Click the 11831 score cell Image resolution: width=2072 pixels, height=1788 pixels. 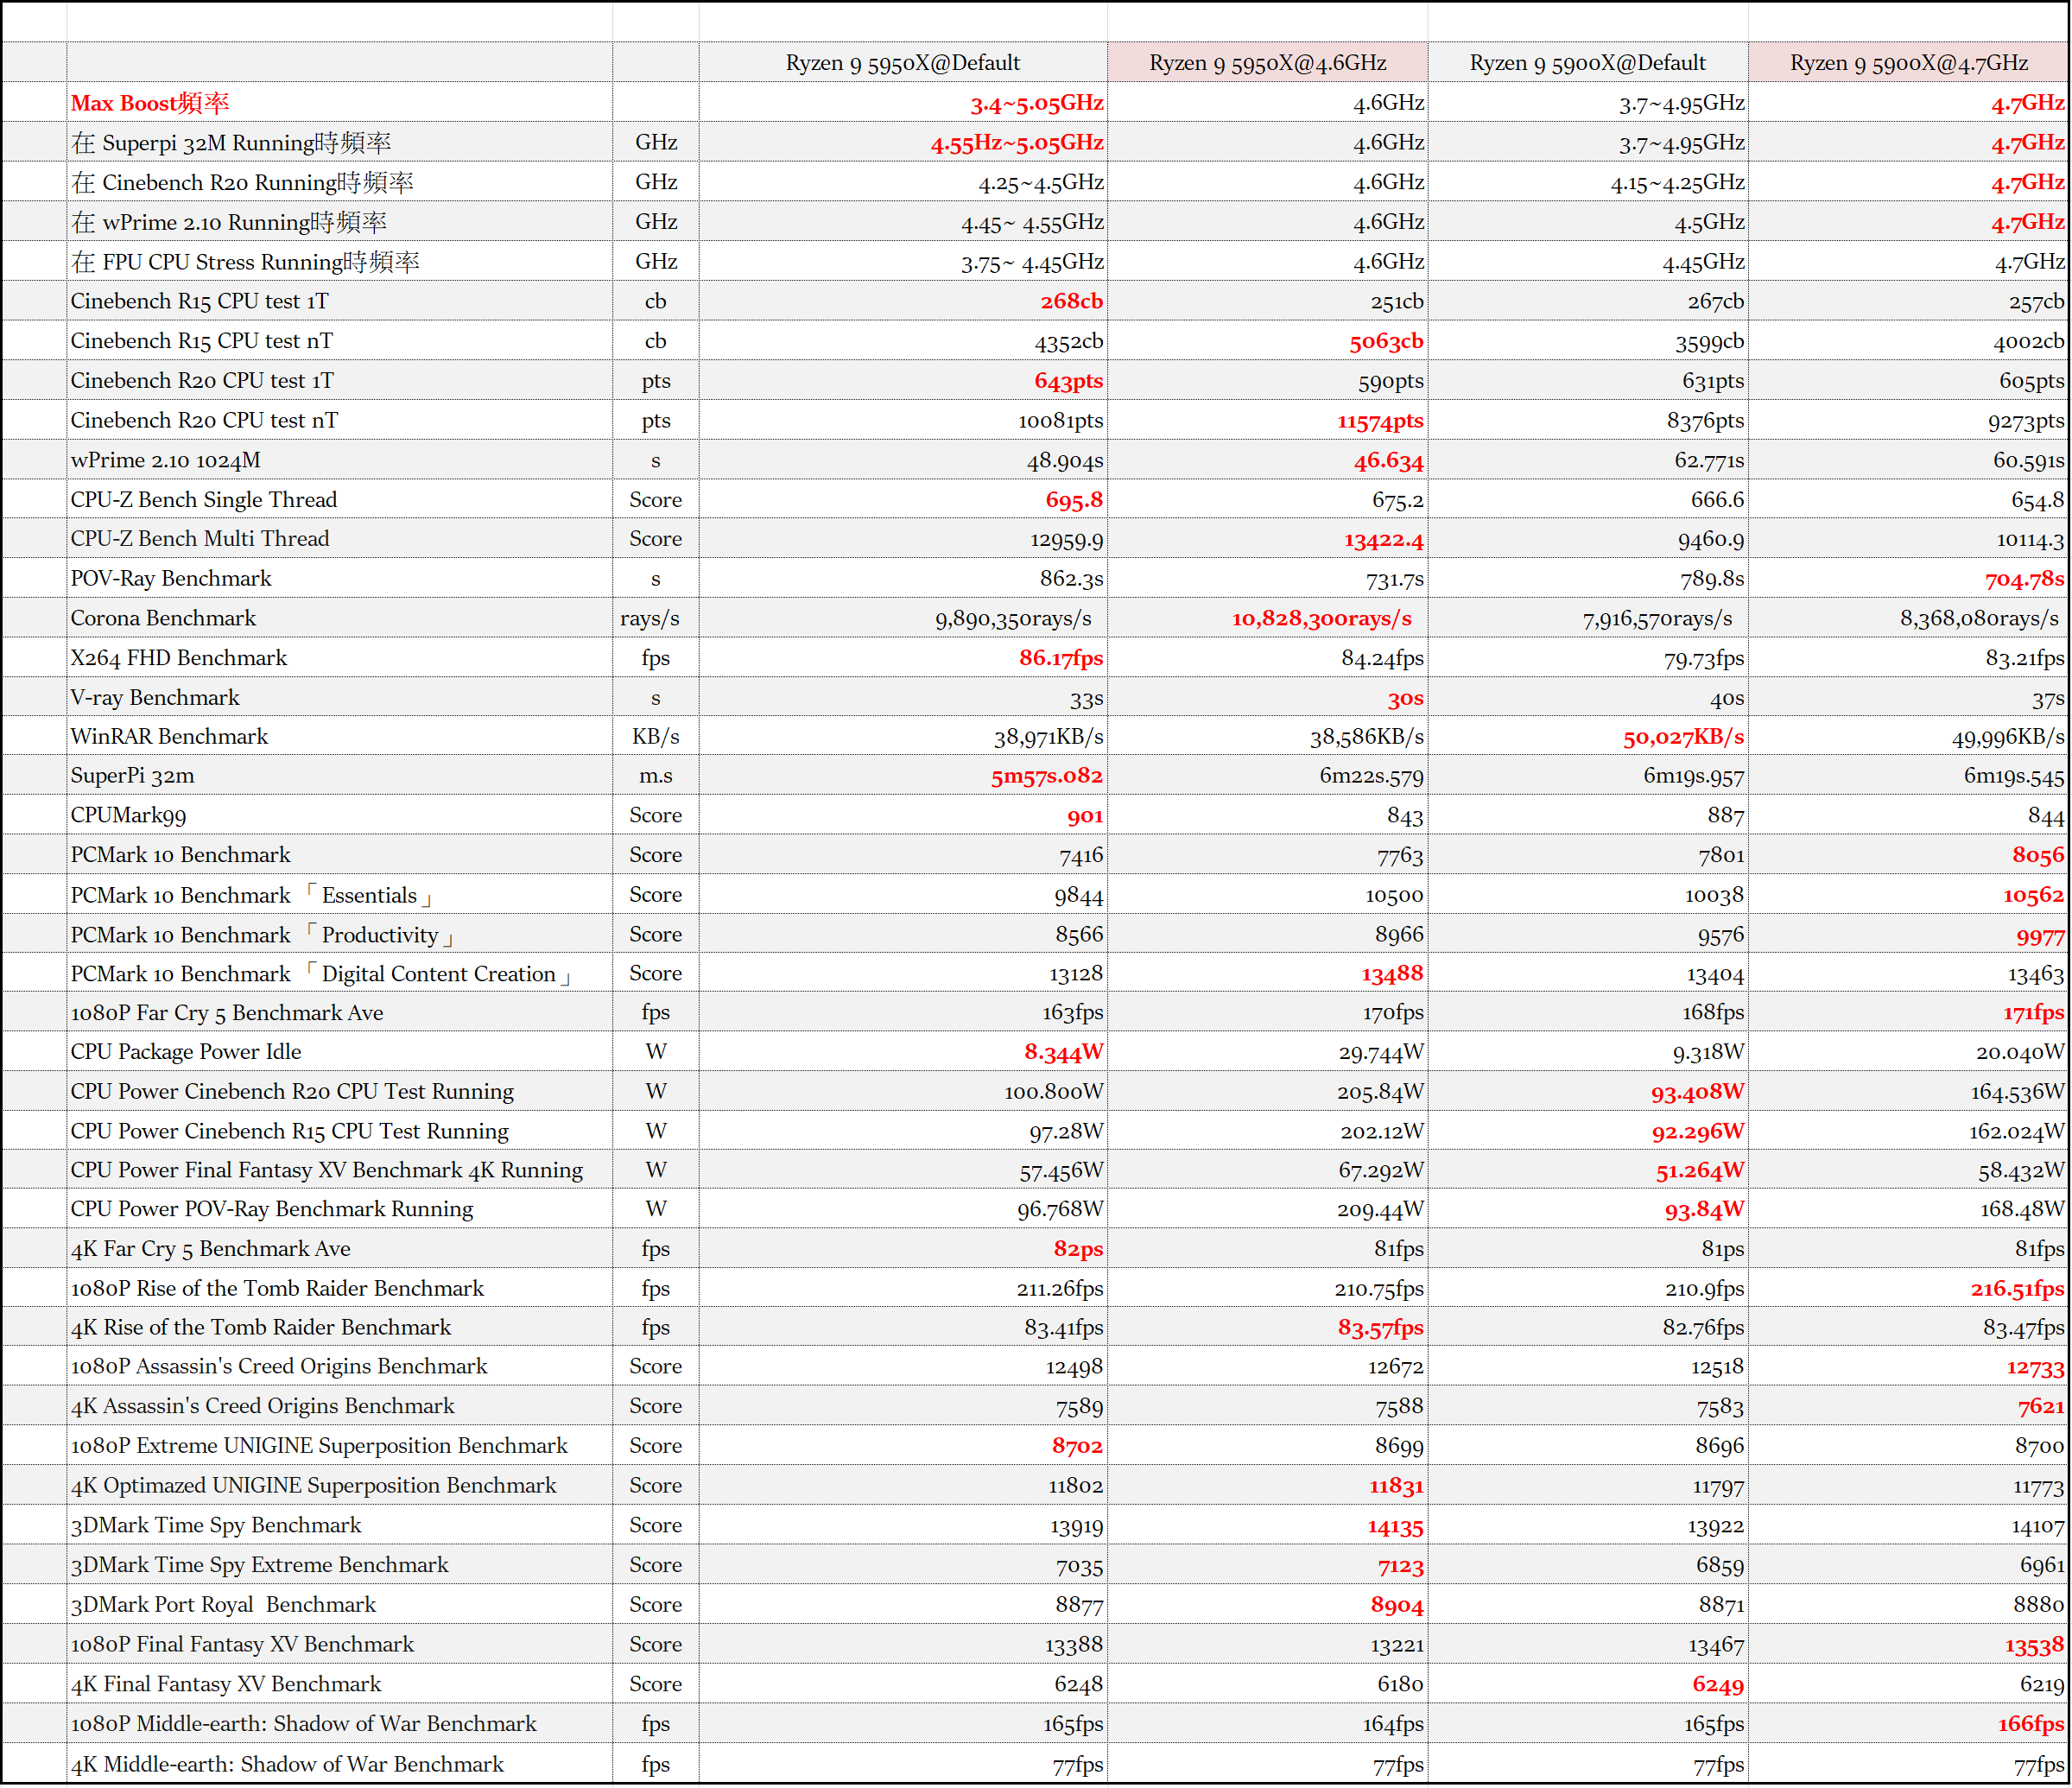click(1396, 1486)
